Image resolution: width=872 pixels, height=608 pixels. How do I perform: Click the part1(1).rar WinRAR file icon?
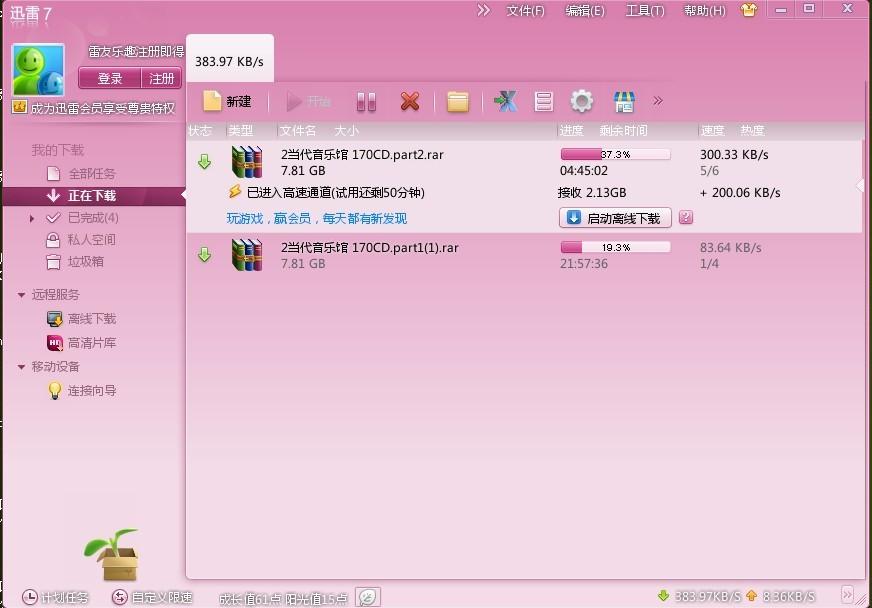[x=247, y=255]
